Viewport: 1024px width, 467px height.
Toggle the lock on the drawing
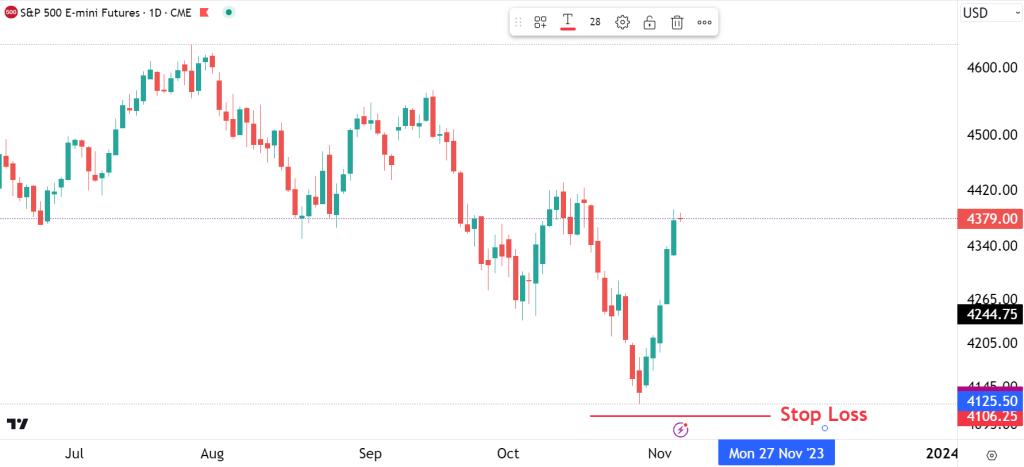649,22
